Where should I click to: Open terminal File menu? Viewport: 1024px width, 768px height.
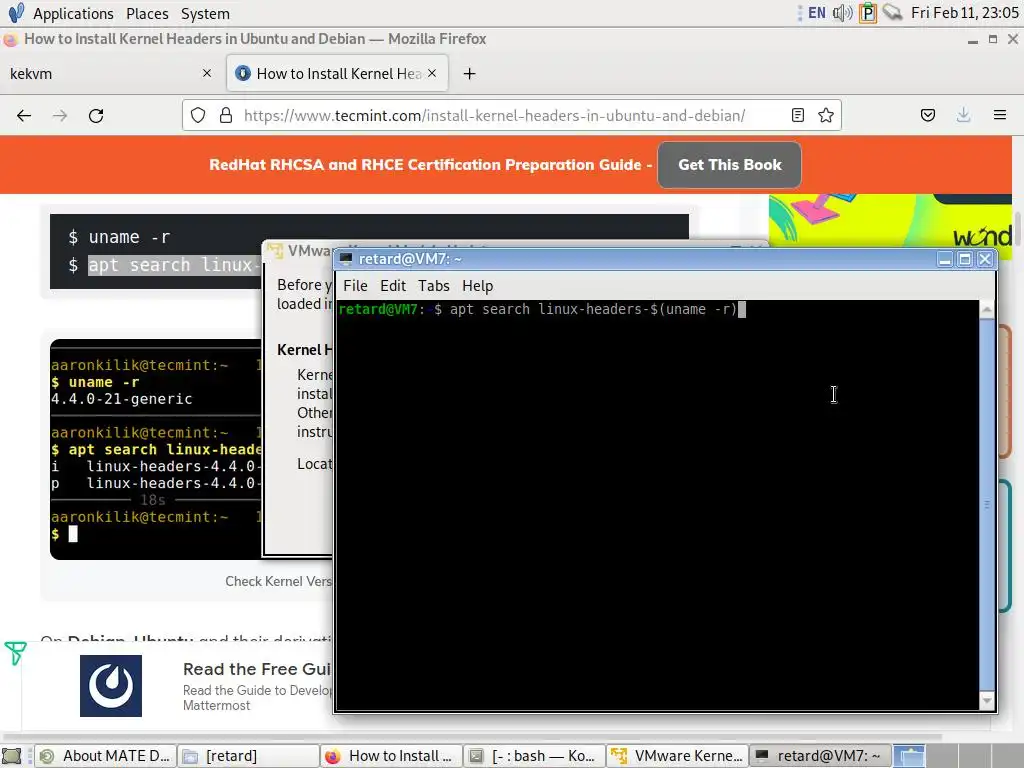click(x=355, y=286)
